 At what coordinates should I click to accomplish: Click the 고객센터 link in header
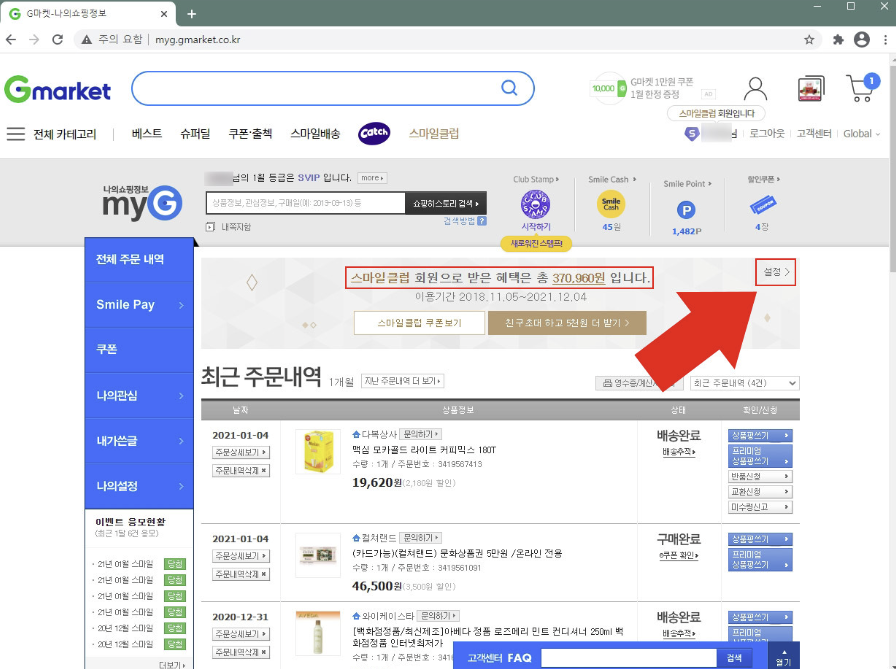814,134
